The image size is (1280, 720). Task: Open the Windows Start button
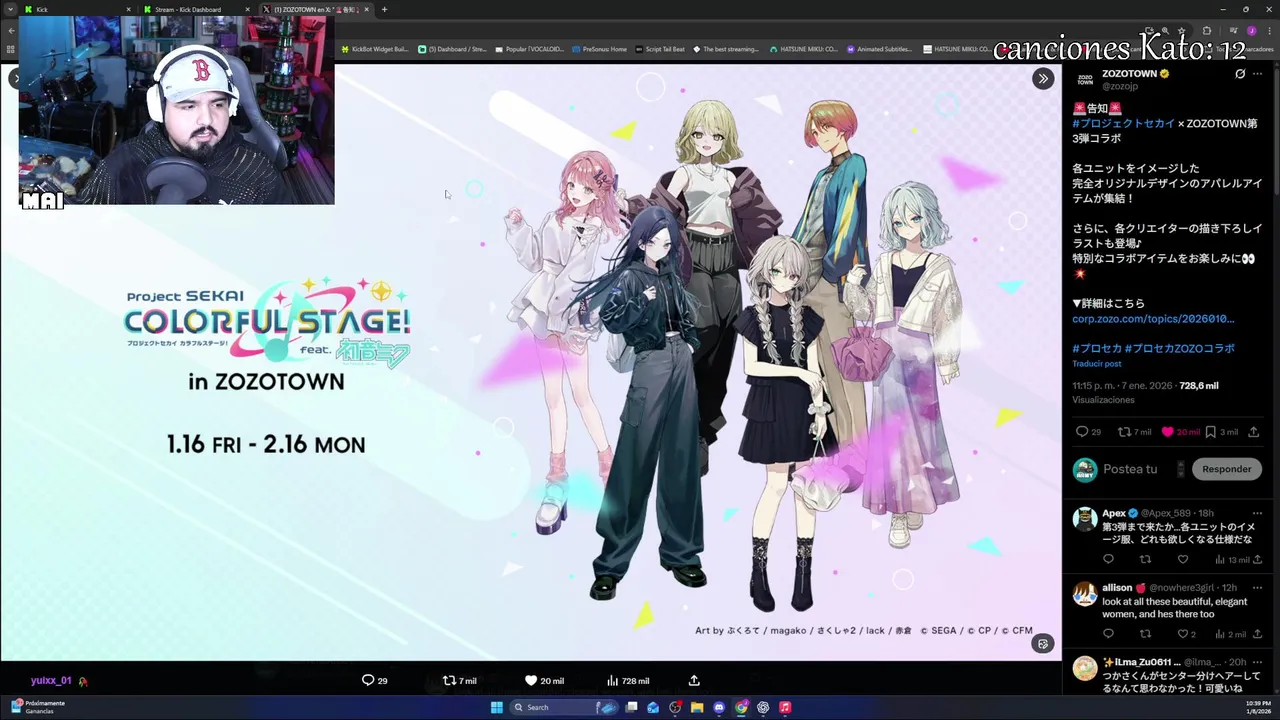[497, 707]
